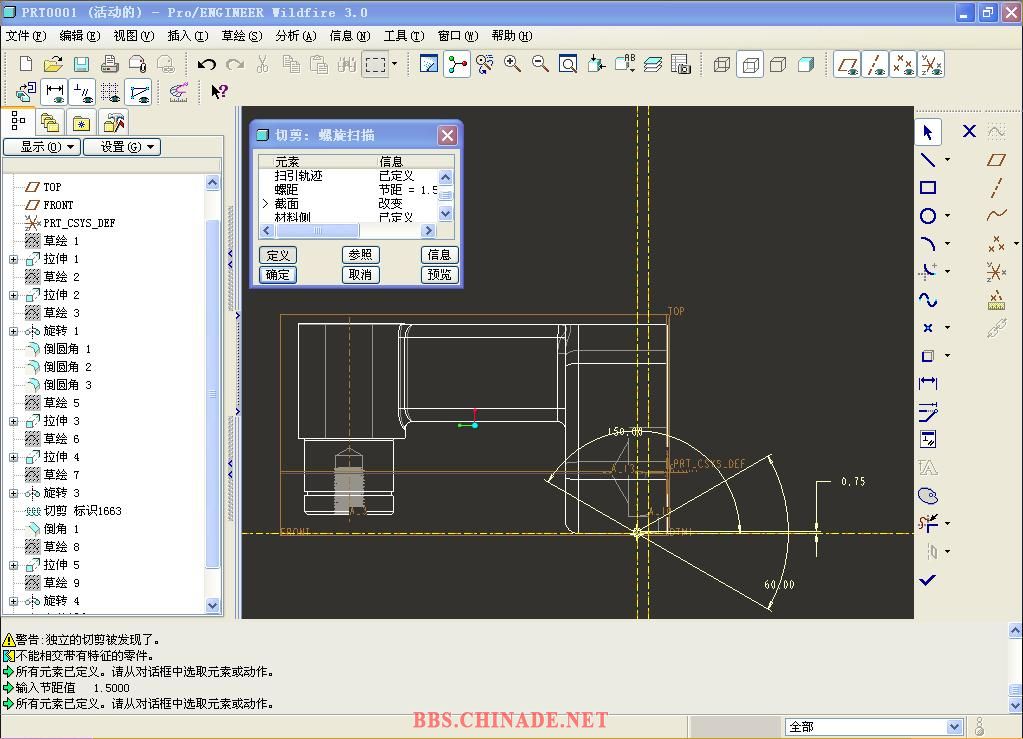Image resolution: width=1023 pixels, height=739 pixels.
Task: Click the model tree vertical scrollbar
Action: tap(212, 394)
